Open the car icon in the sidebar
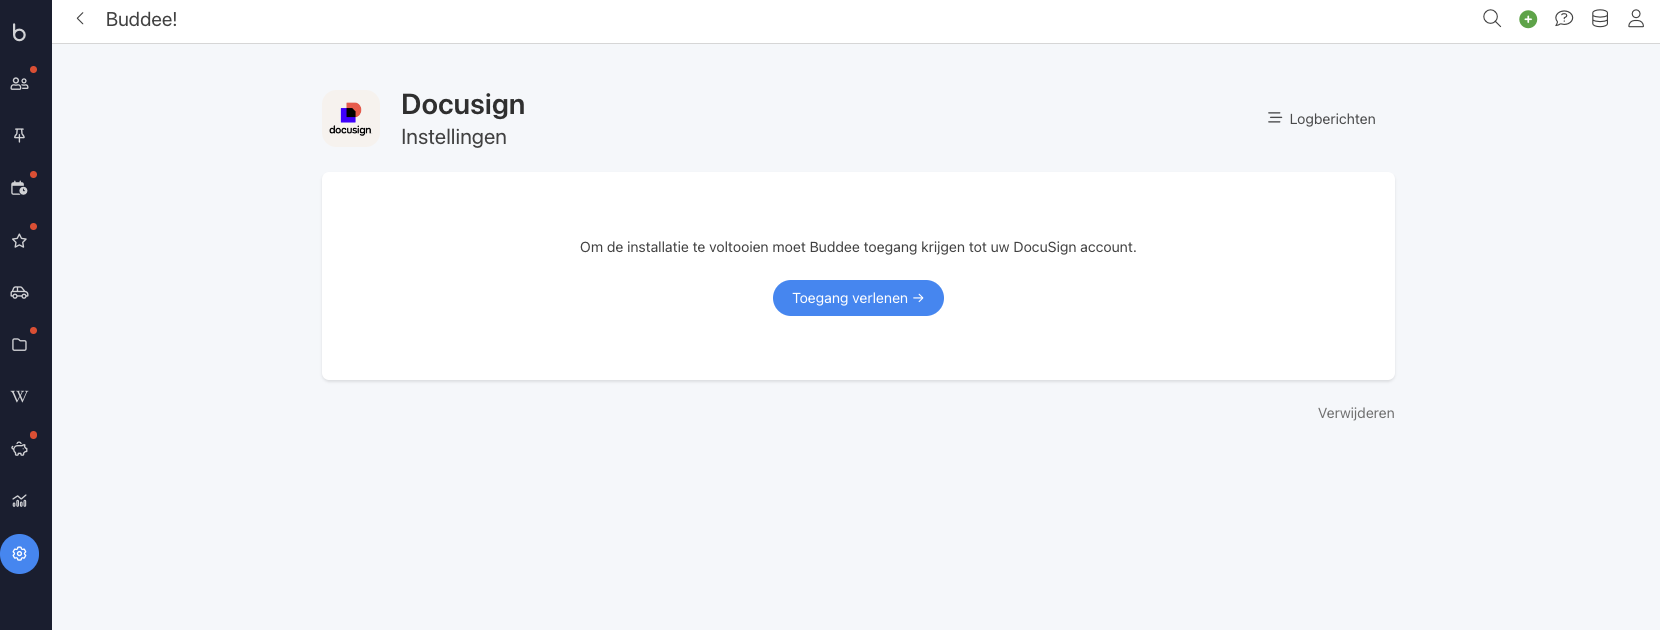Screen dimensions: 1660x630 19,292
